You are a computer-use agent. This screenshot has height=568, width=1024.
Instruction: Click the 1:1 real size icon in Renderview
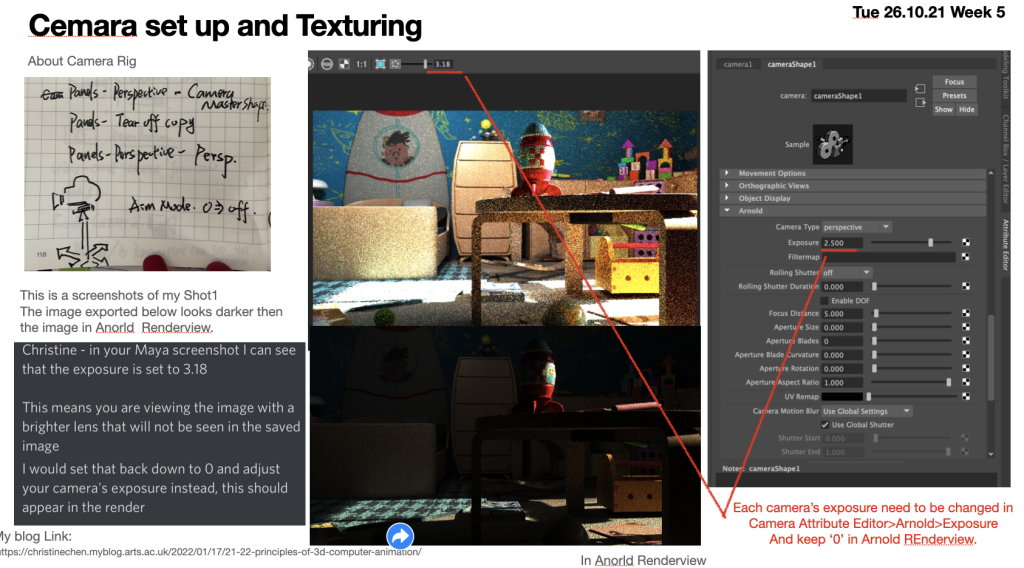tap(361, 64)
